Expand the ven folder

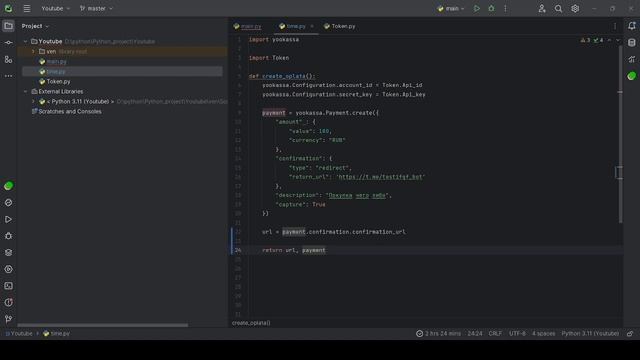(33, 51)
